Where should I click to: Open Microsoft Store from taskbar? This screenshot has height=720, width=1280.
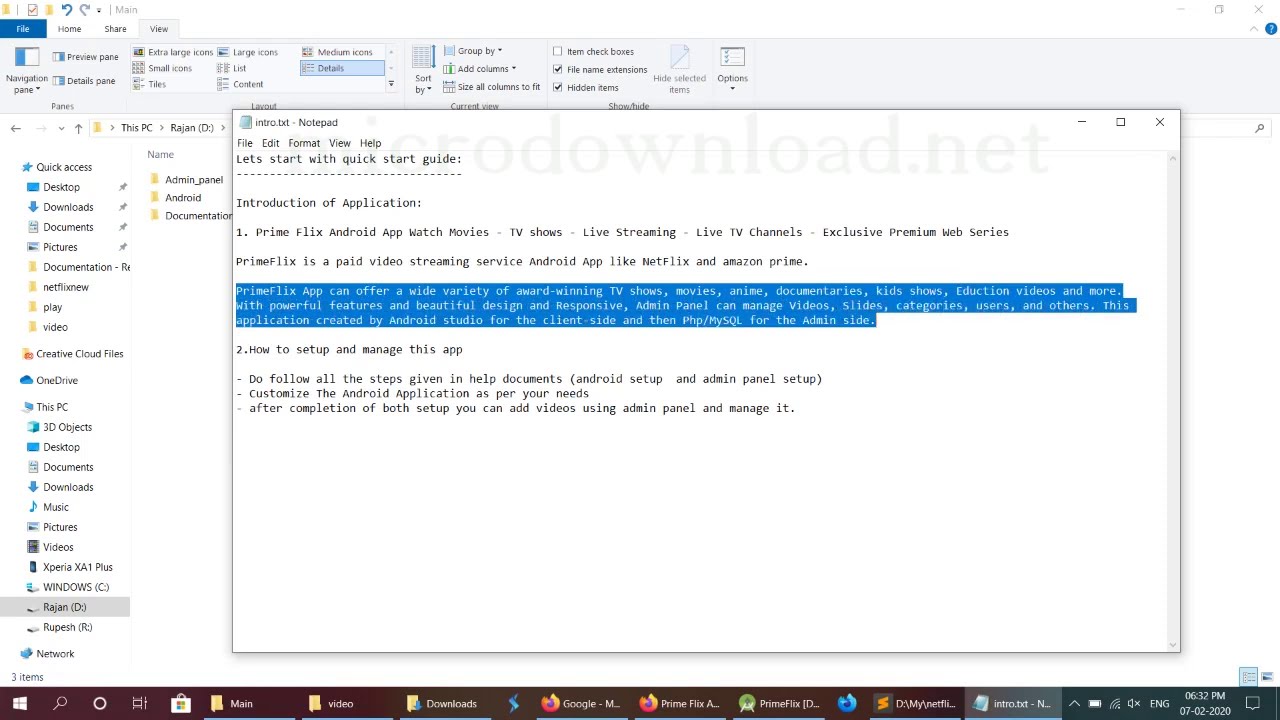click(180, 704)
